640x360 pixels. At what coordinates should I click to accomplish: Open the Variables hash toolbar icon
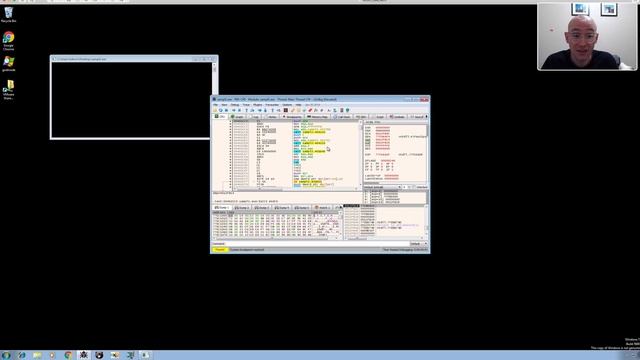[322, 110]
